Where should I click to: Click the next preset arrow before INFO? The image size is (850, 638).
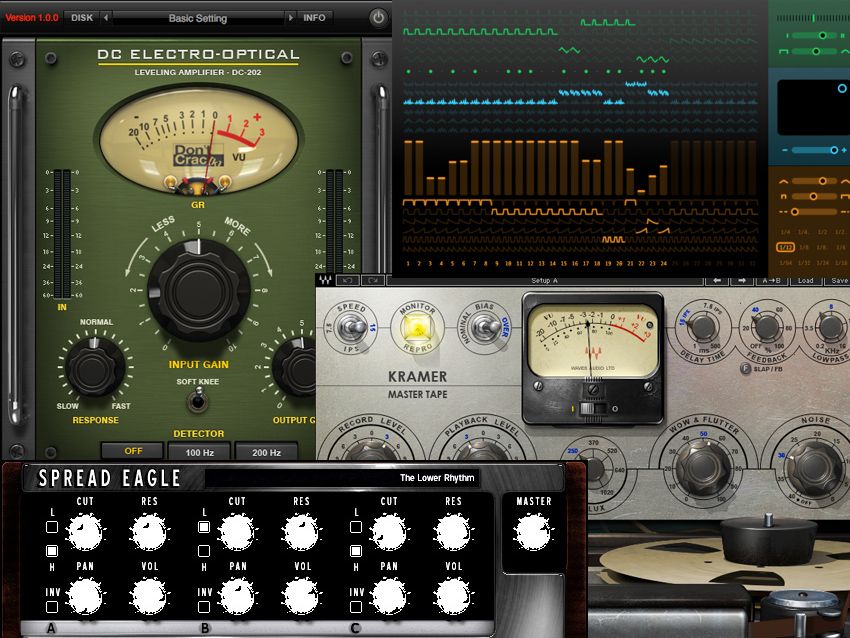tap(291, 18)
